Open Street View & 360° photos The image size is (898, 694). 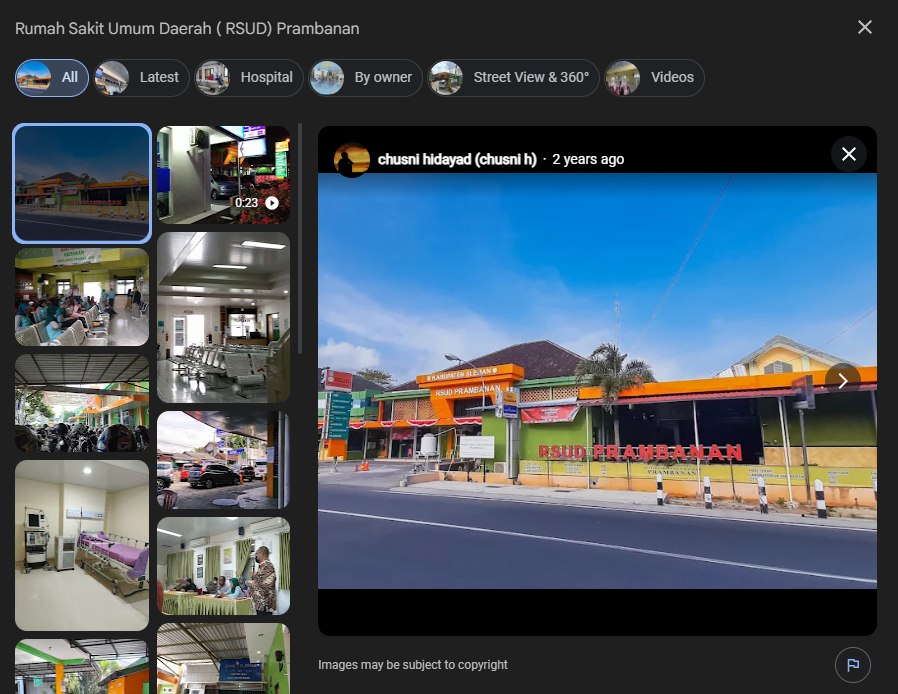513,78
